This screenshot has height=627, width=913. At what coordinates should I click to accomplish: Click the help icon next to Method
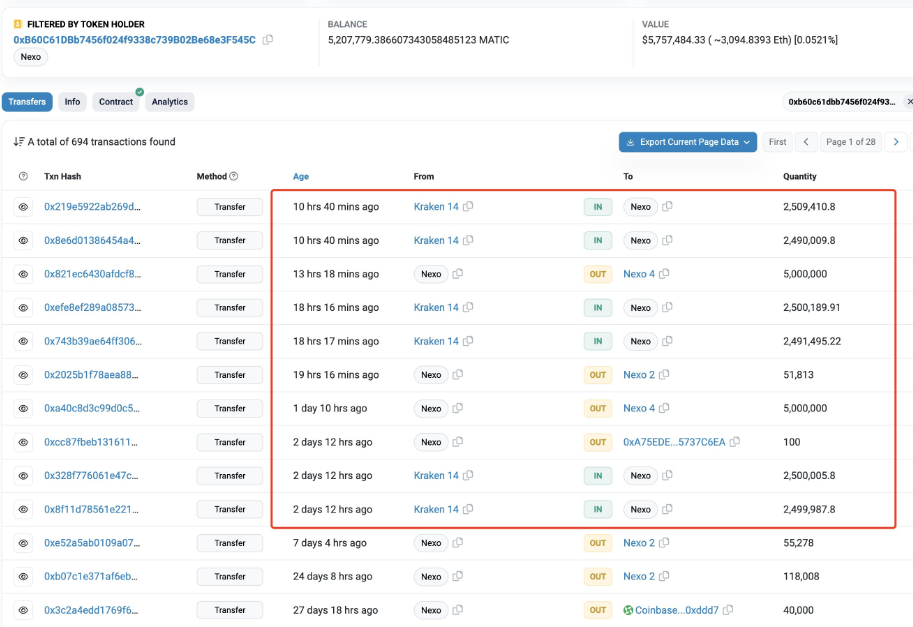(x=234, y=177)
